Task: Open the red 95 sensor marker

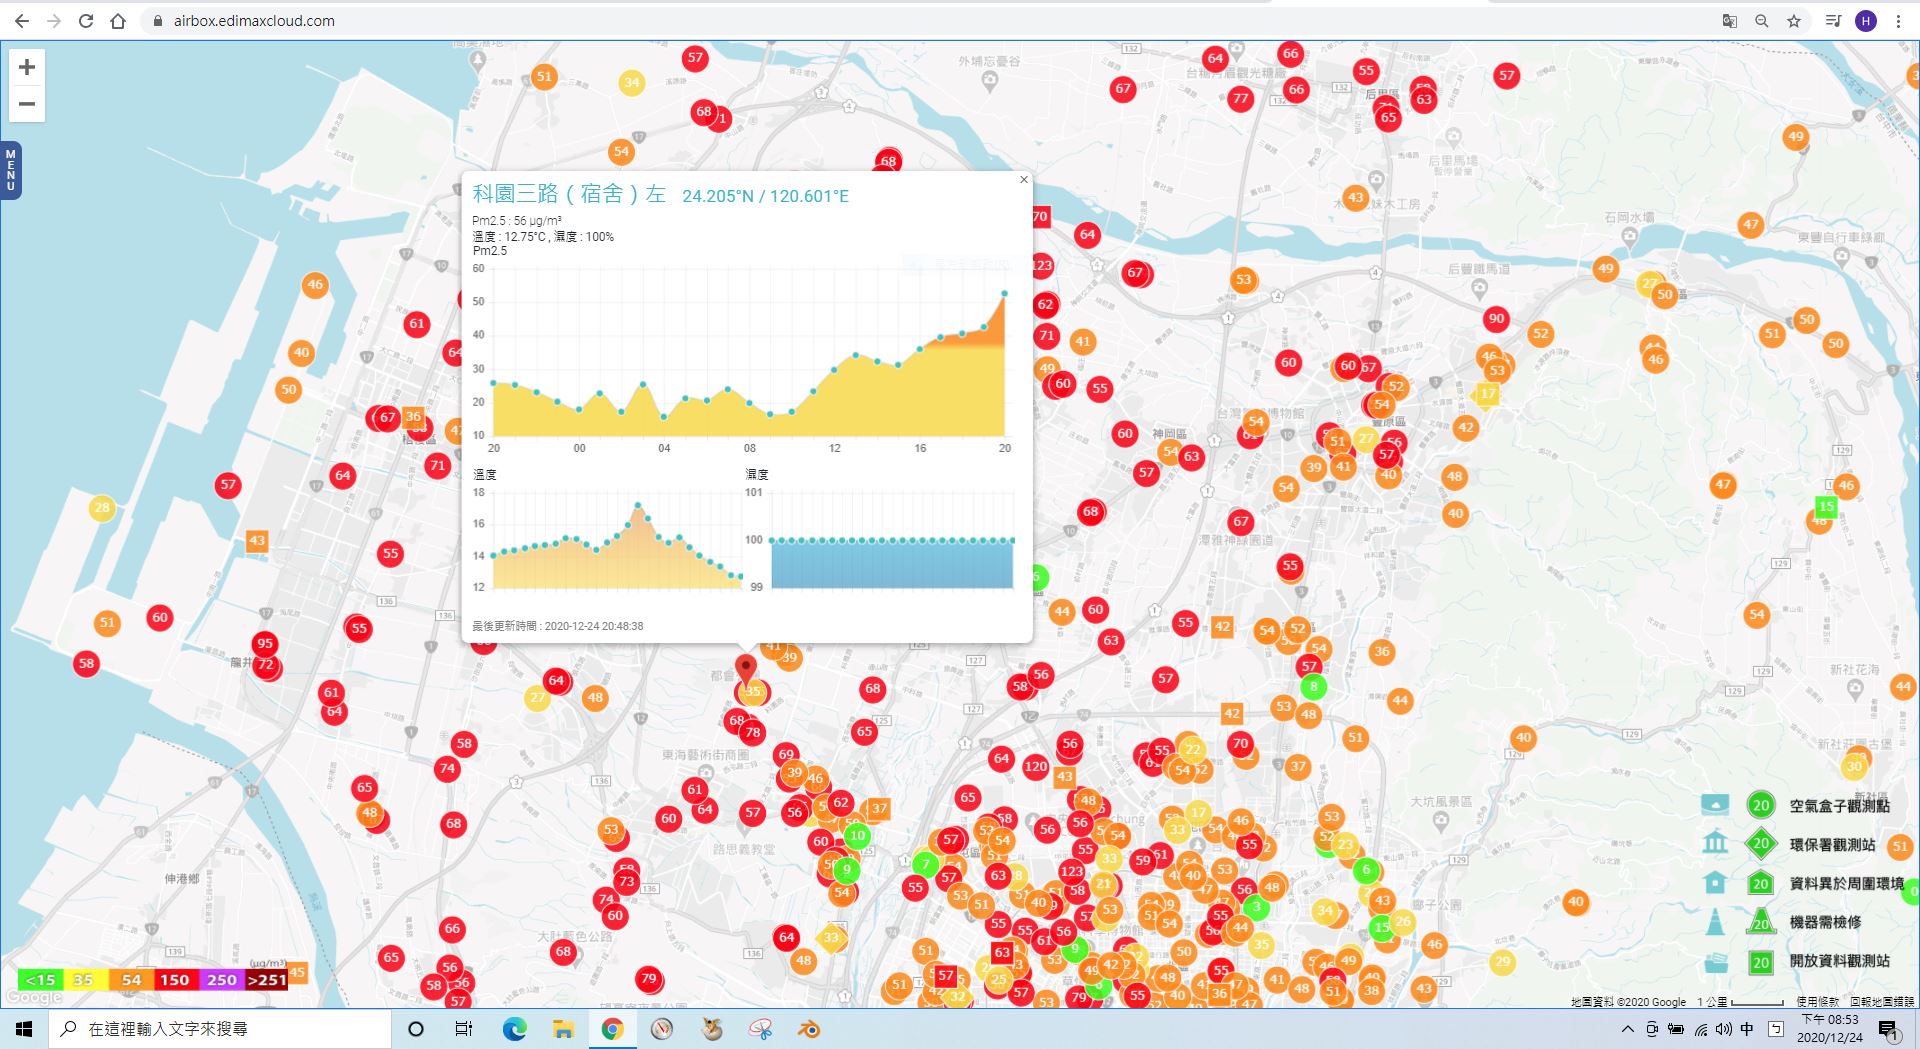Action: coord(265,643)
